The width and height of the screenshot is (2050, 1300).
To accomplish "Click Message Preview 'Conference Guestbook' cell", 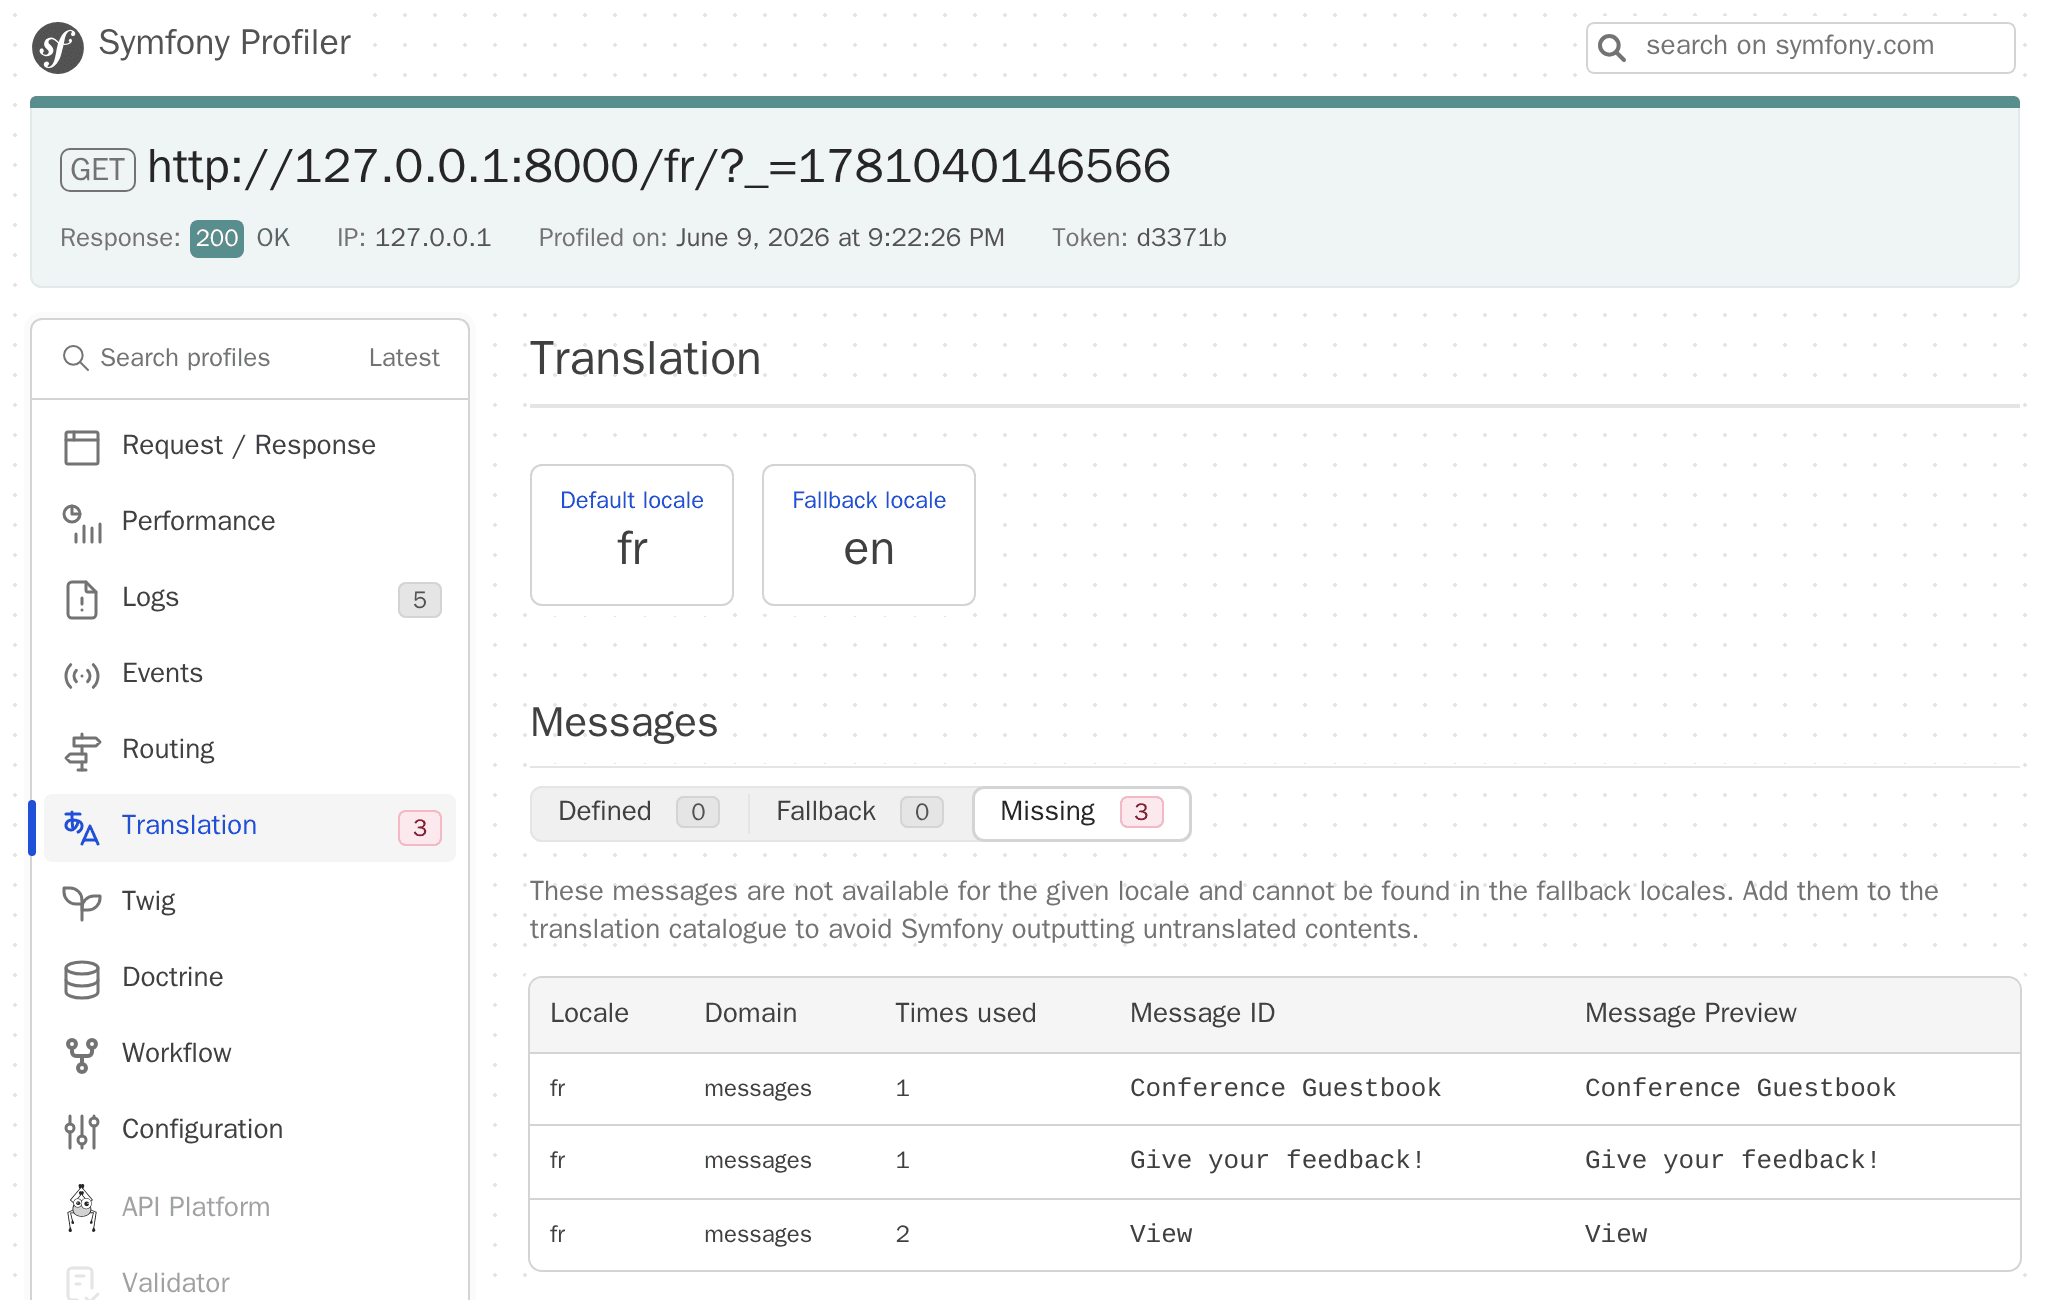I will 1740,1088.
